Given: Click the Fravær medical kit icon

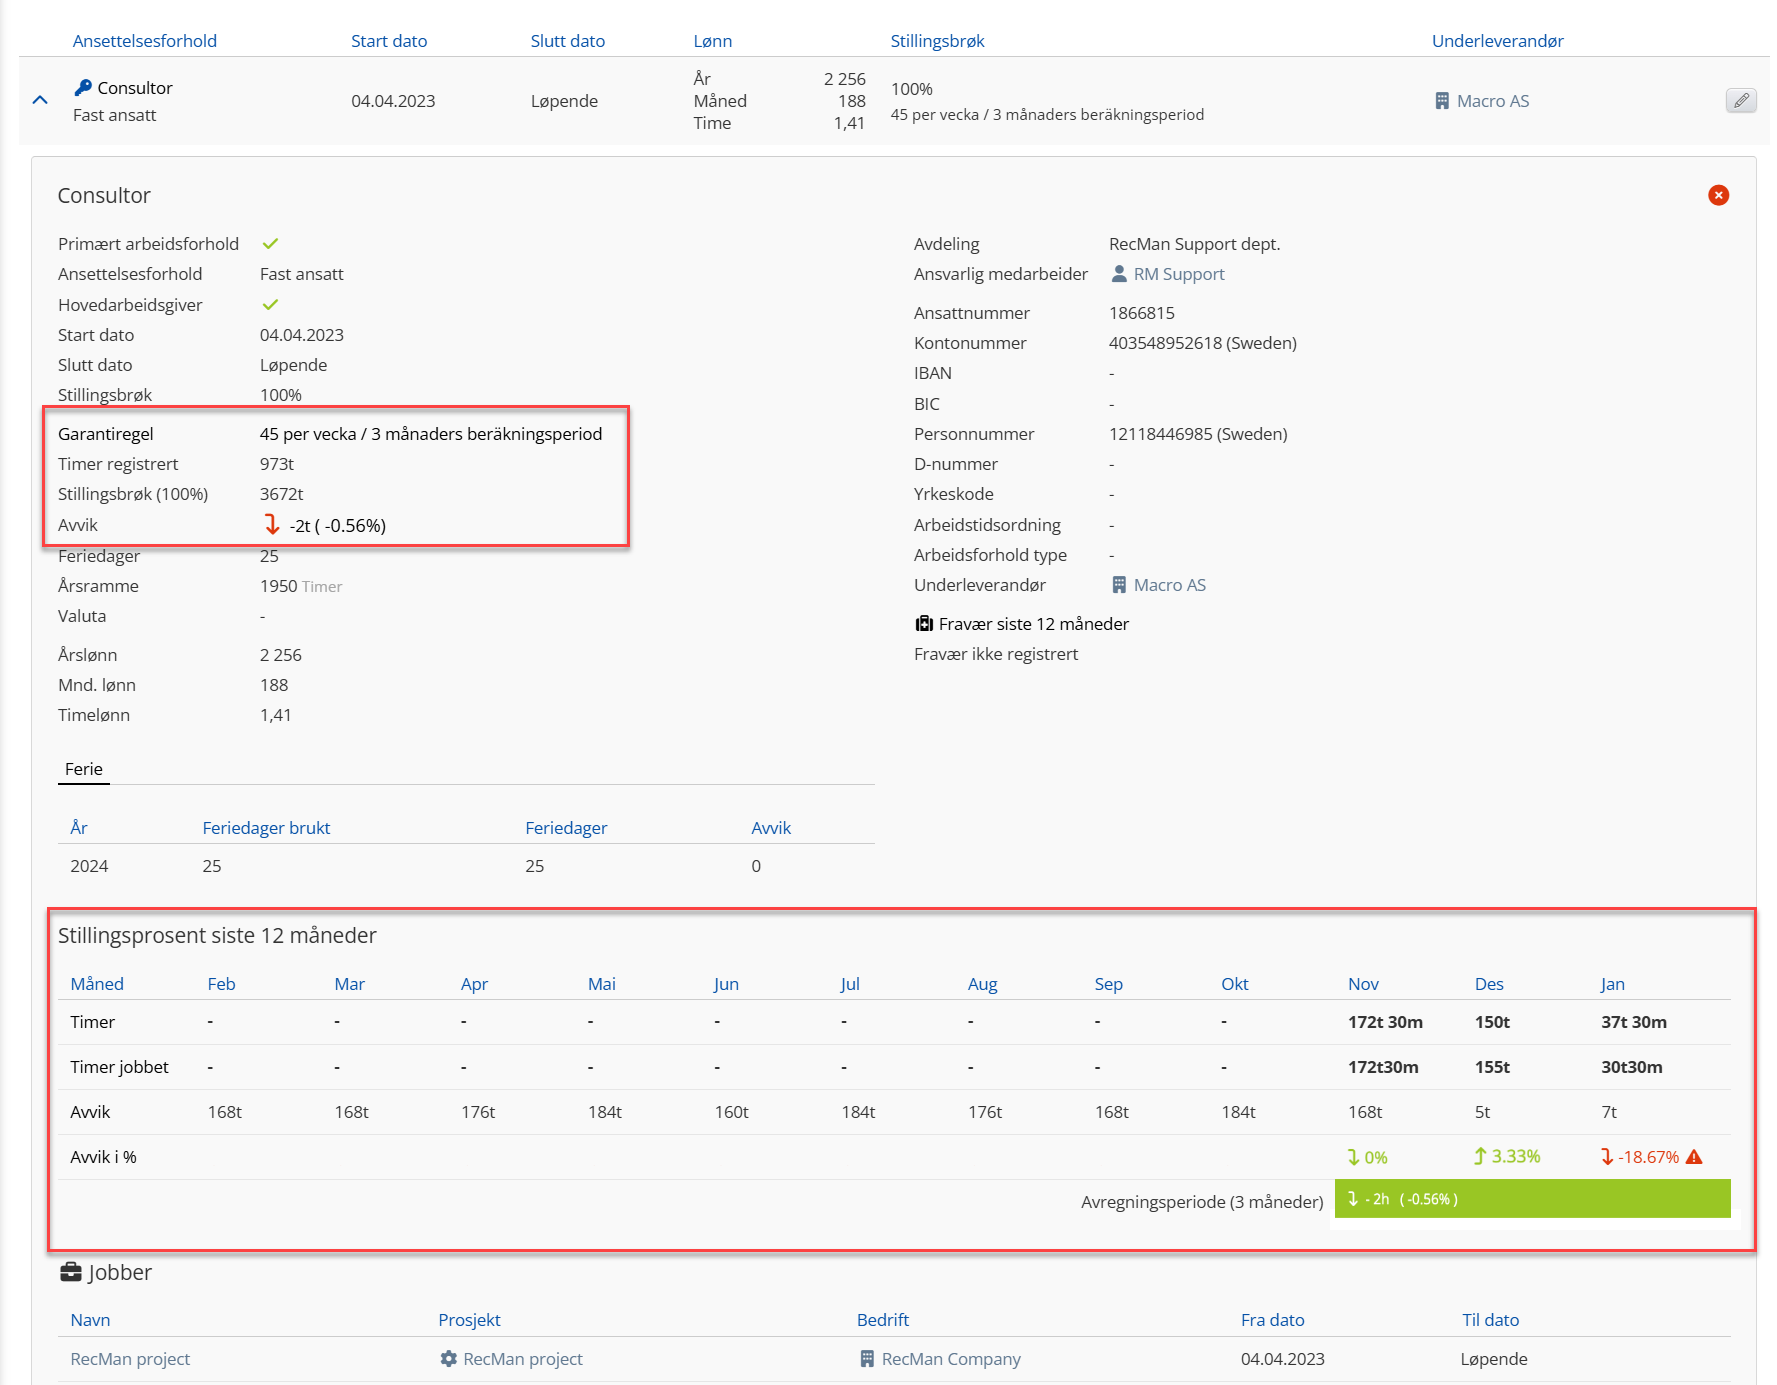Looking at the screenshot, I should click(924, 624).
